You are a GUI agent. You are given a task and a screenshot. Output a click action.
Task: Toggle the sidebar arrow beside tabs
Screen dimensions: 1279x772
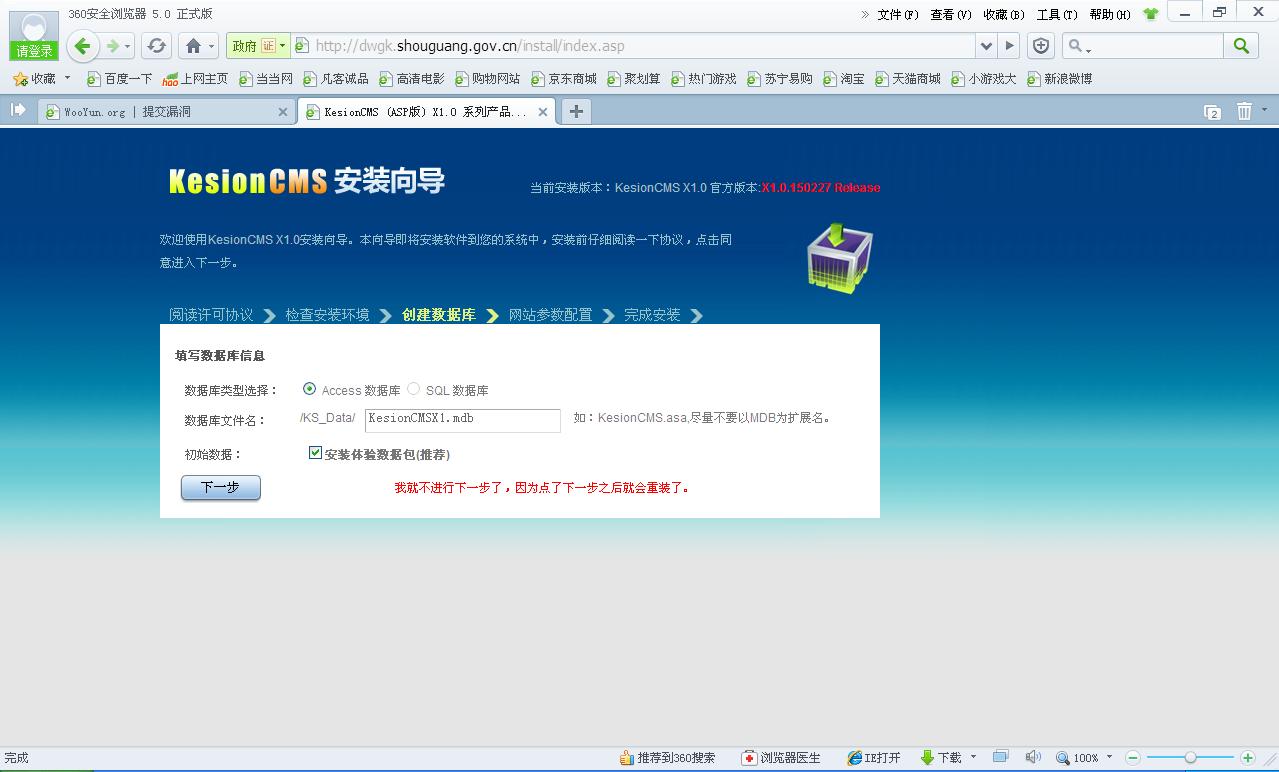pos(17,110)
